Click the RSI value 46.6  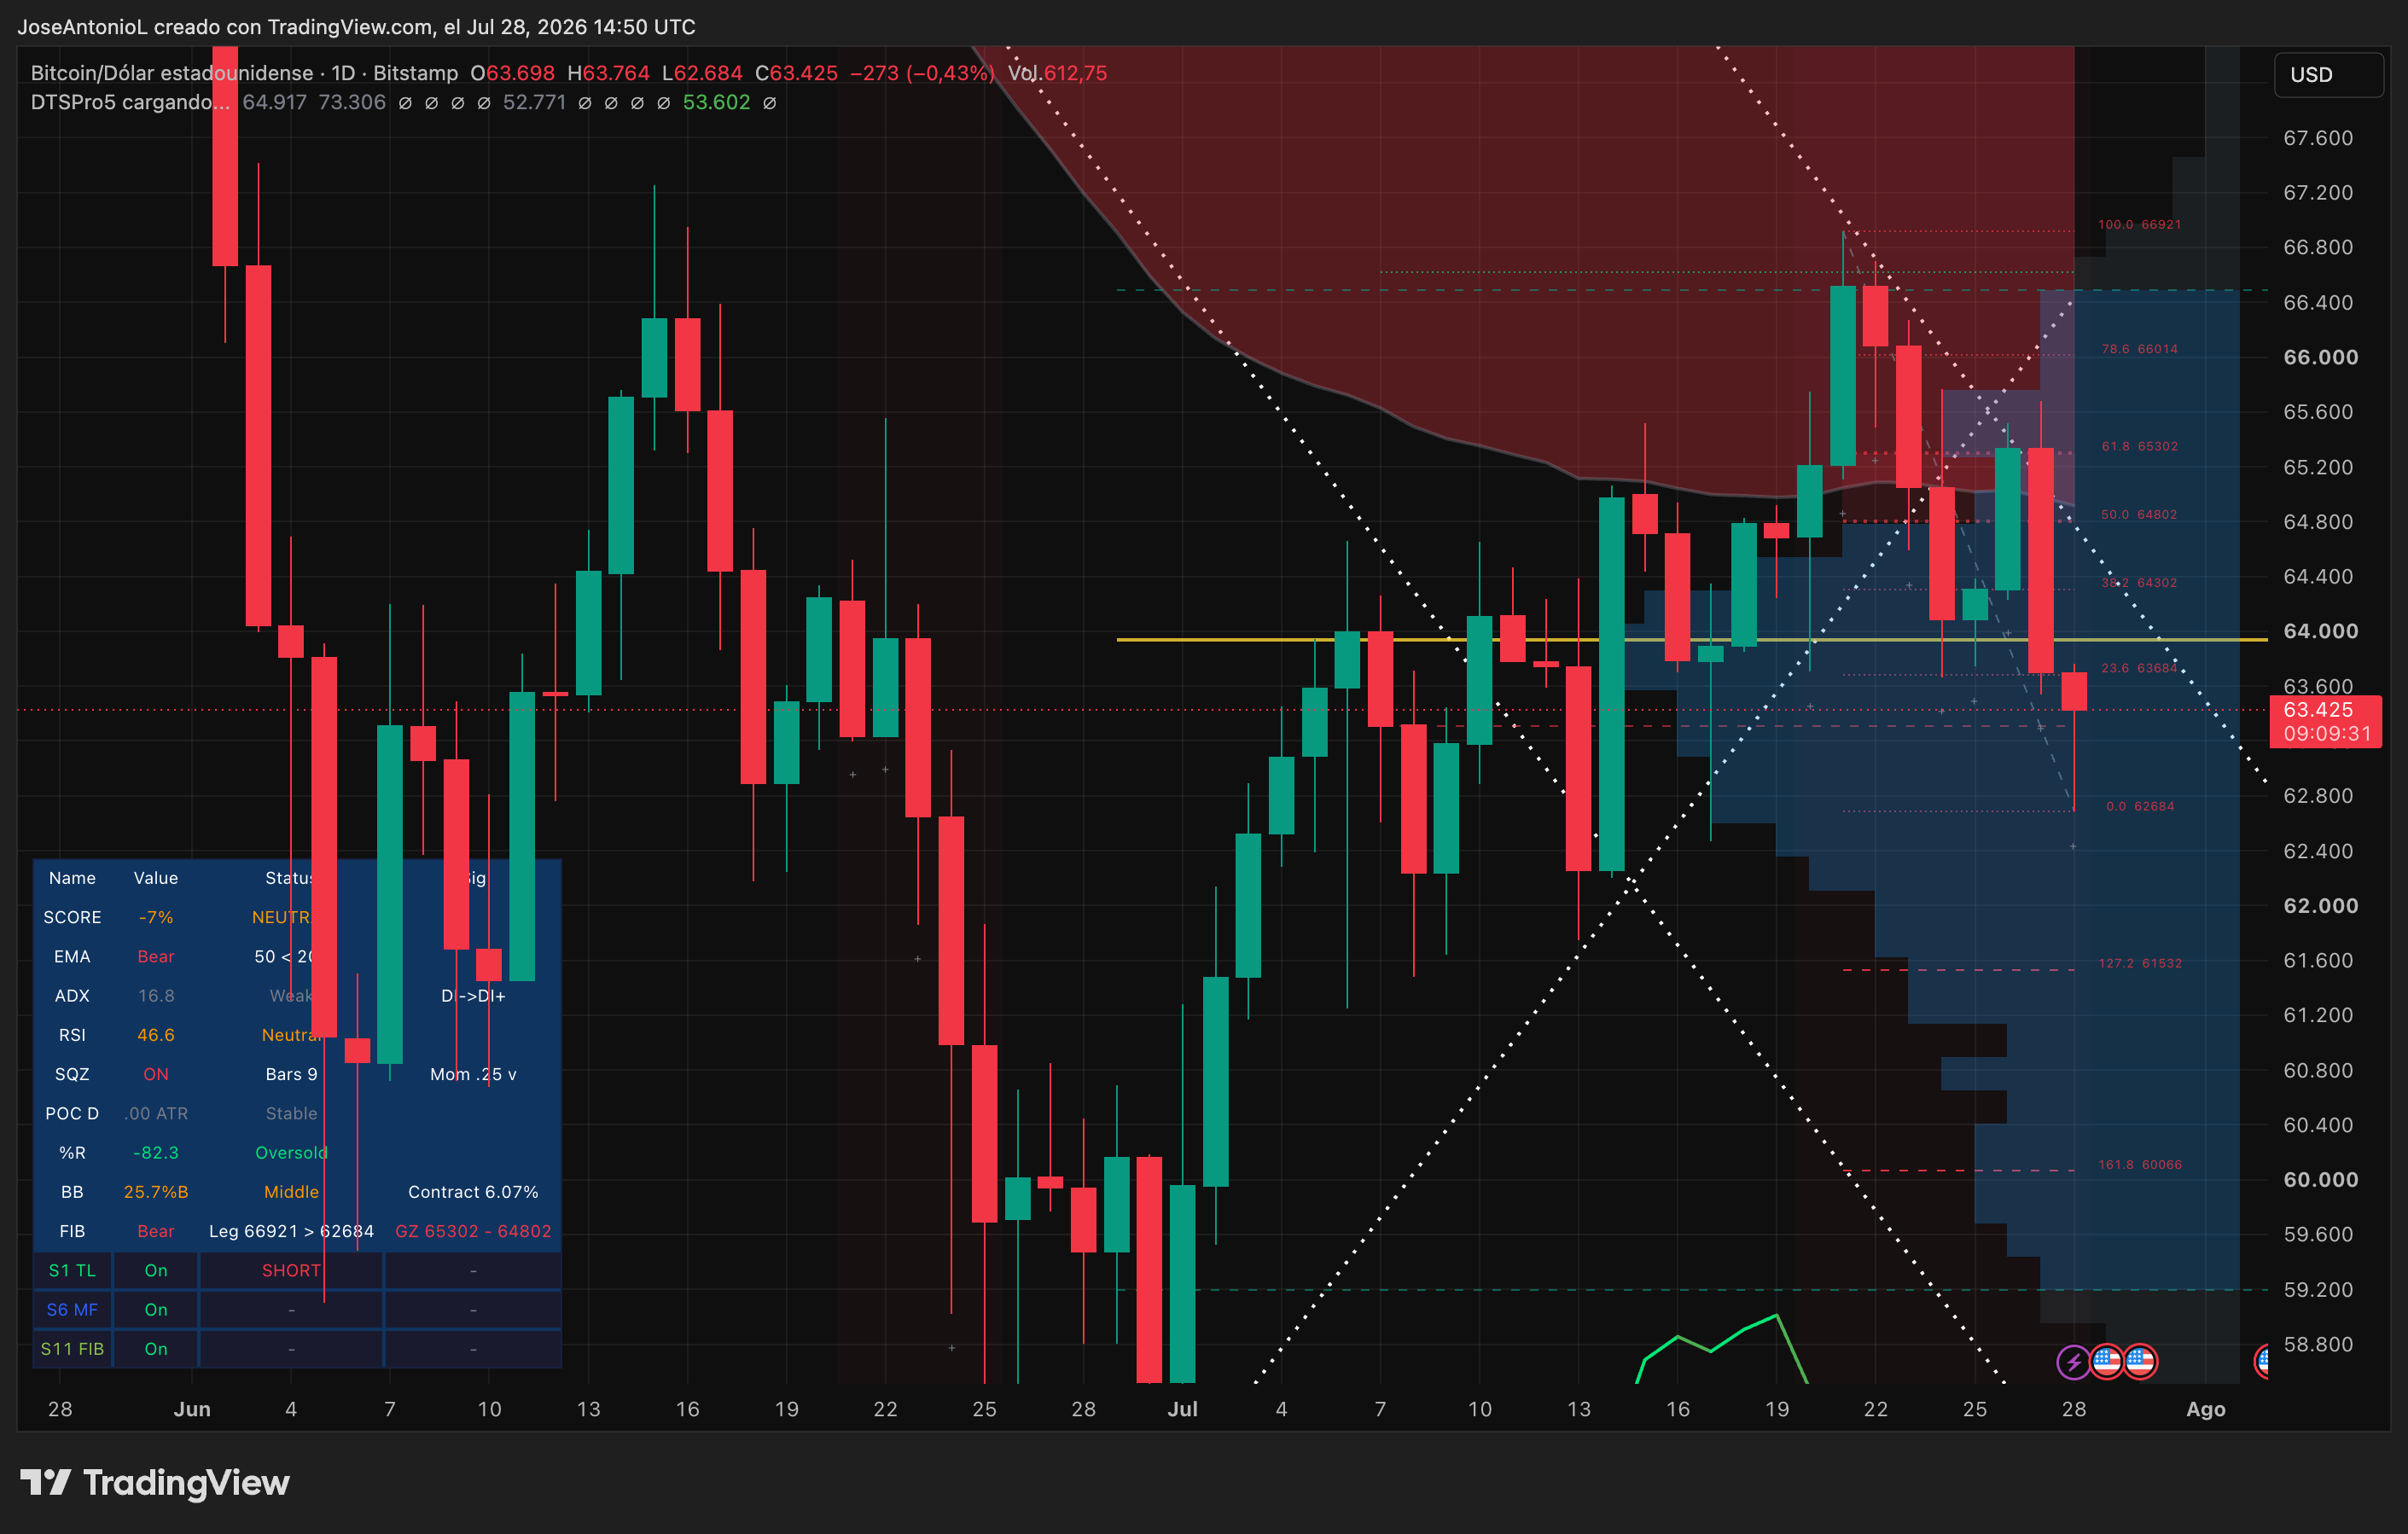(x=155, y=1035)
